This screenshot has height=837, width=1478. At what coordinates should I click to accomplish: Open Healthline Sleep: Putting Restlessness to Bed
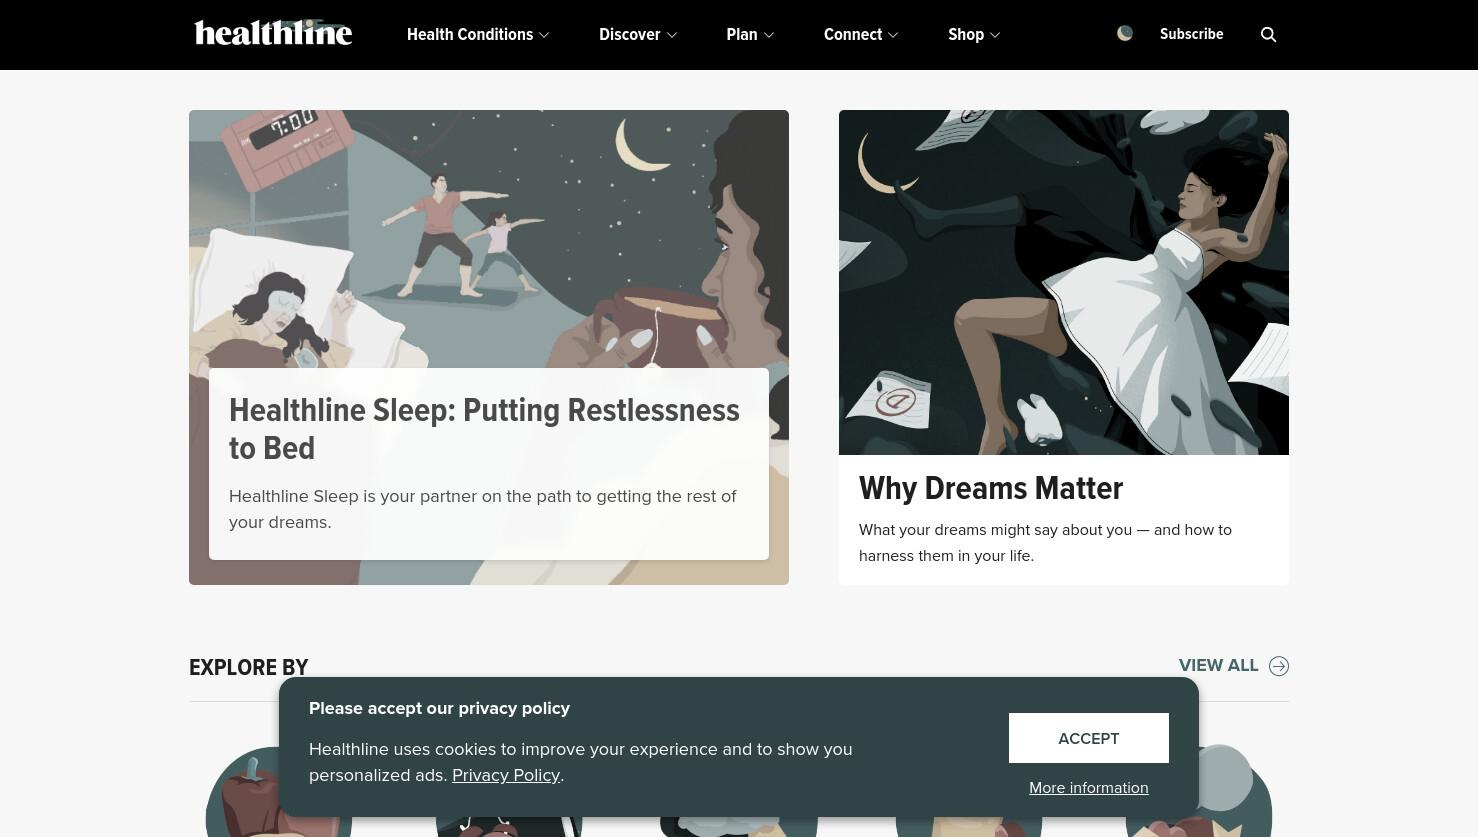pyautogui.click(x=484, y=429)
